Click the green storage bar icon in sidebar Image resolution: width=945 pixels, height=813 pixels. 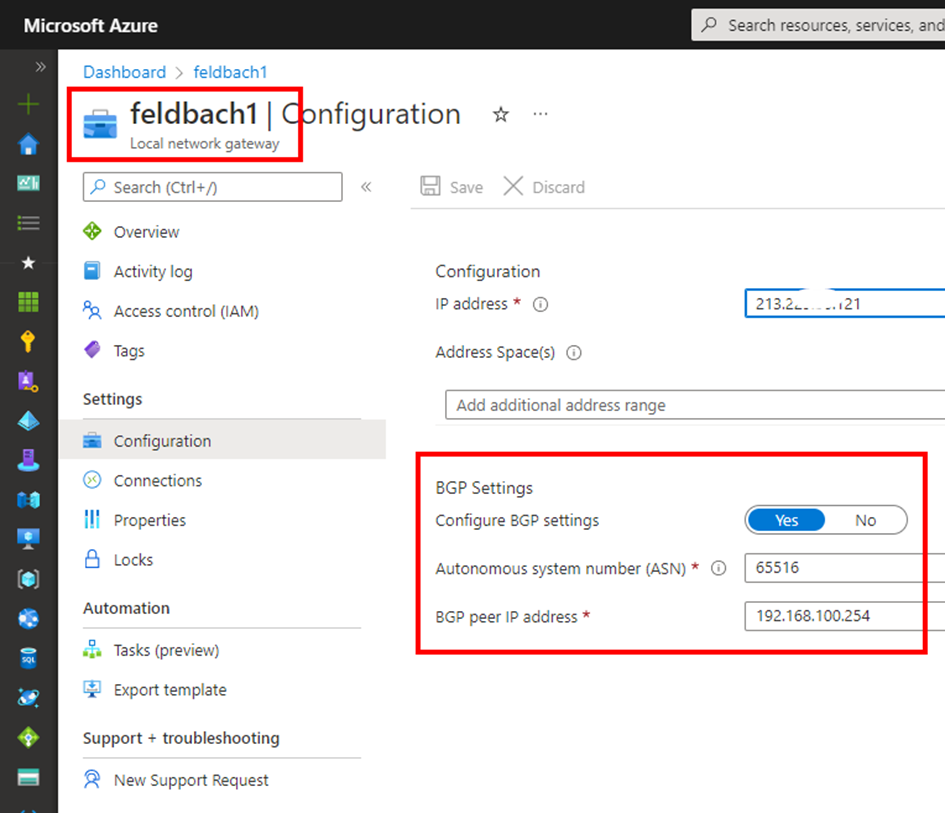point(28,777)
